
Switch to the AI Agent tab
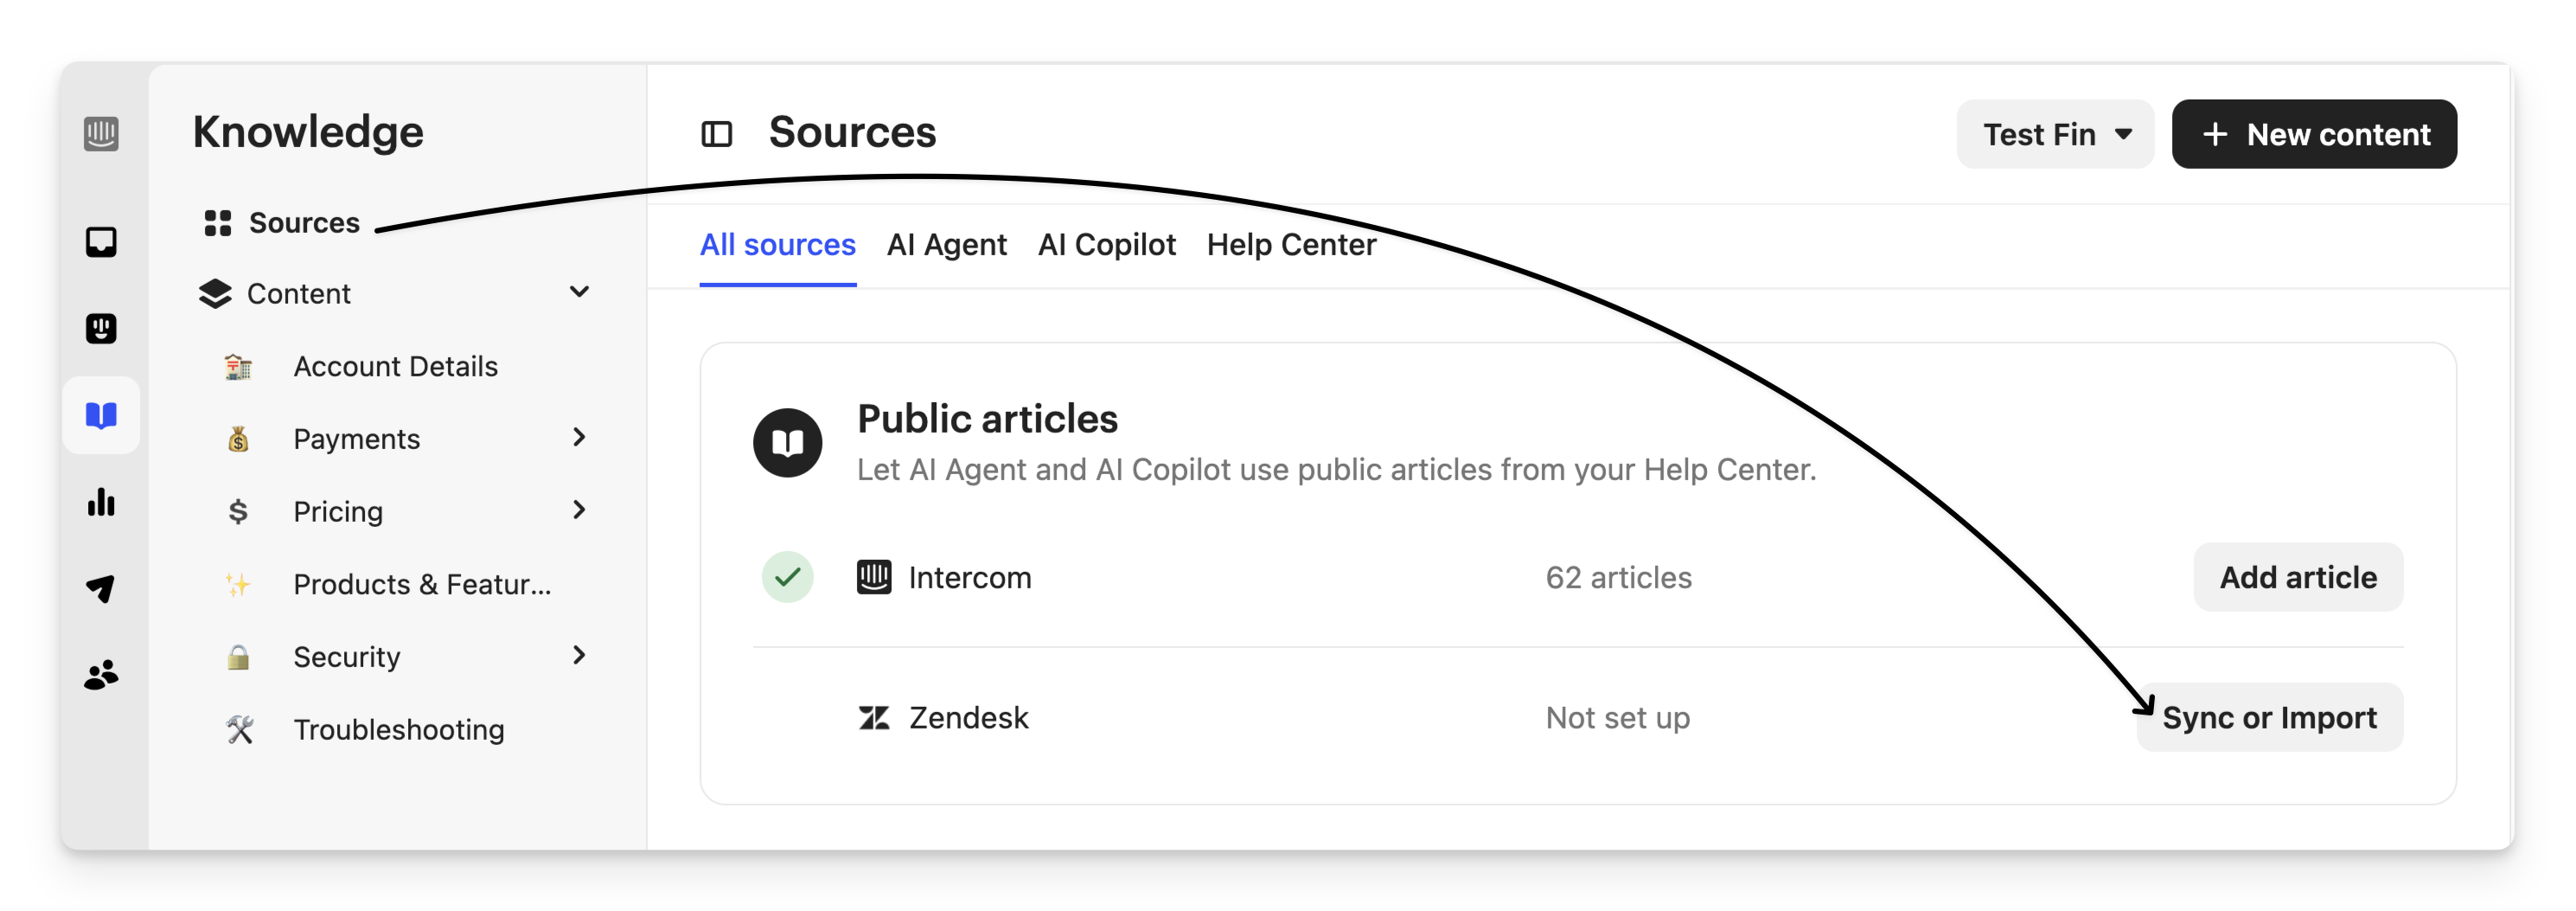click(946, 245)
